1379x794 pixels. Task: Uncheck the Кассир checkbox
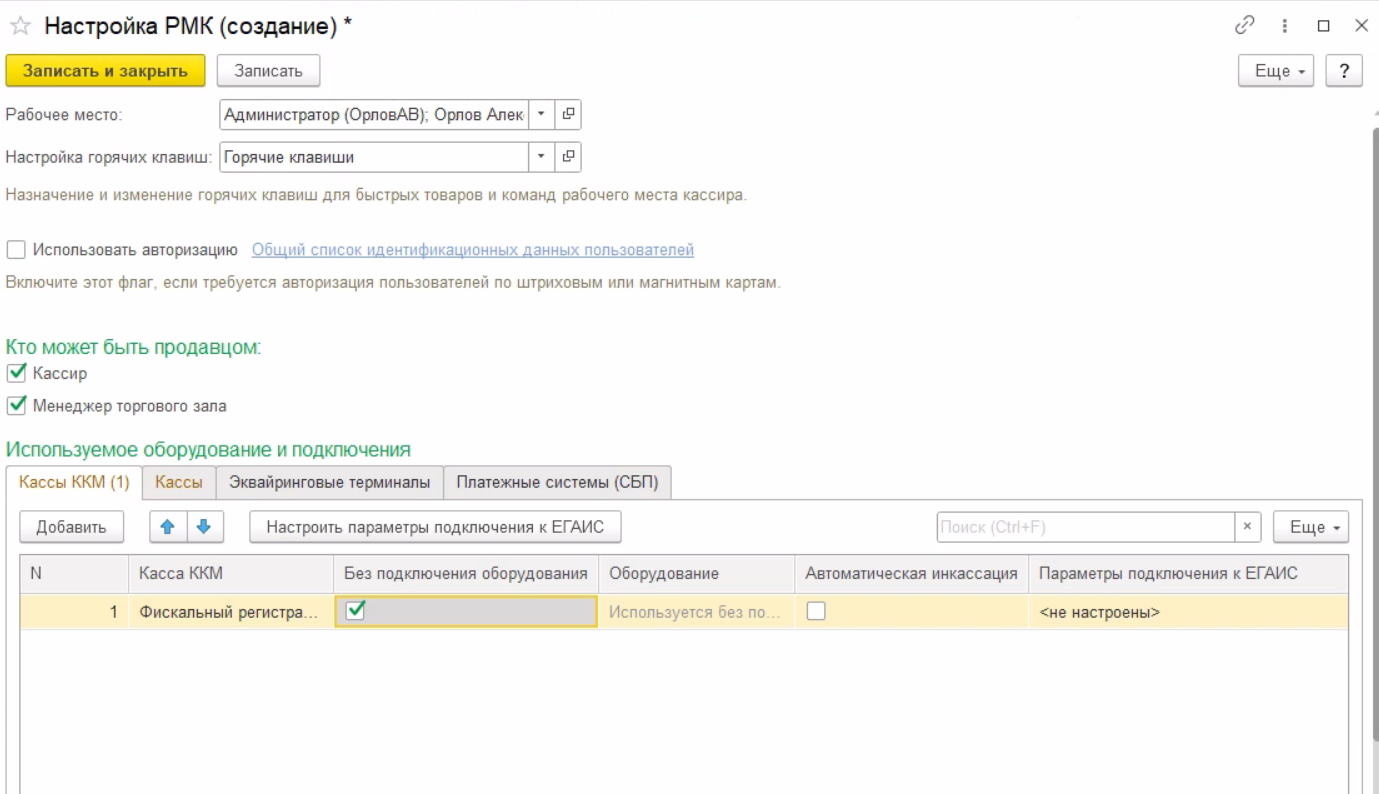[16, 373]
